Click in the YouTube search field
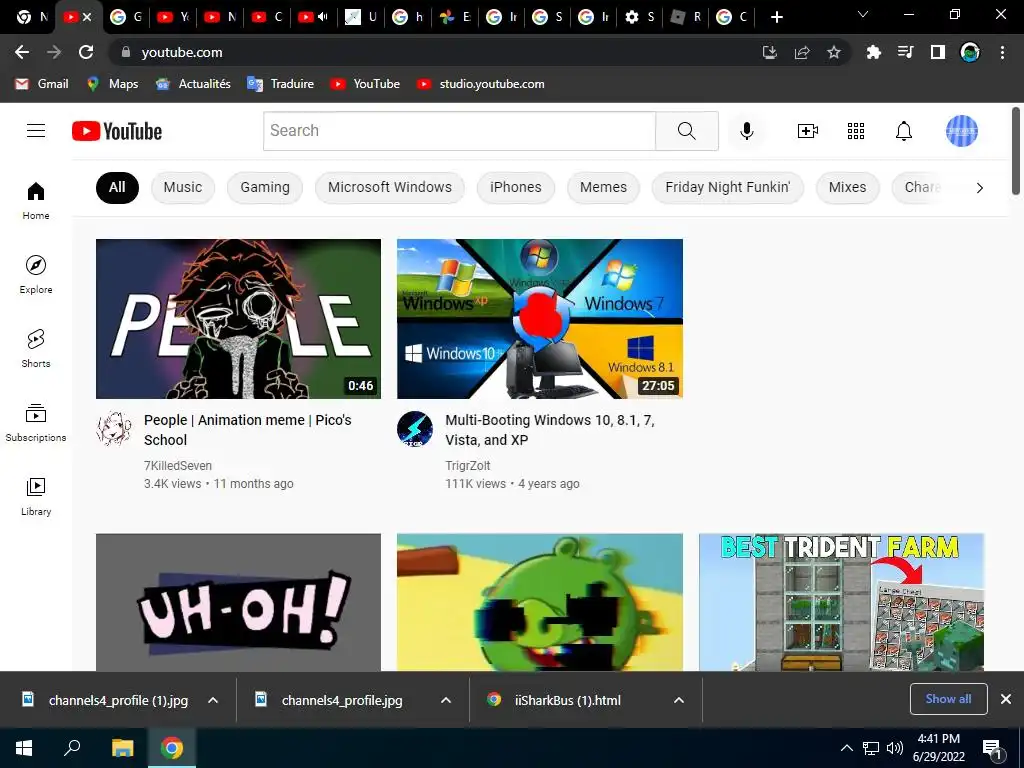The height and width of the screenshot is (768, 1024). [459, 131]
